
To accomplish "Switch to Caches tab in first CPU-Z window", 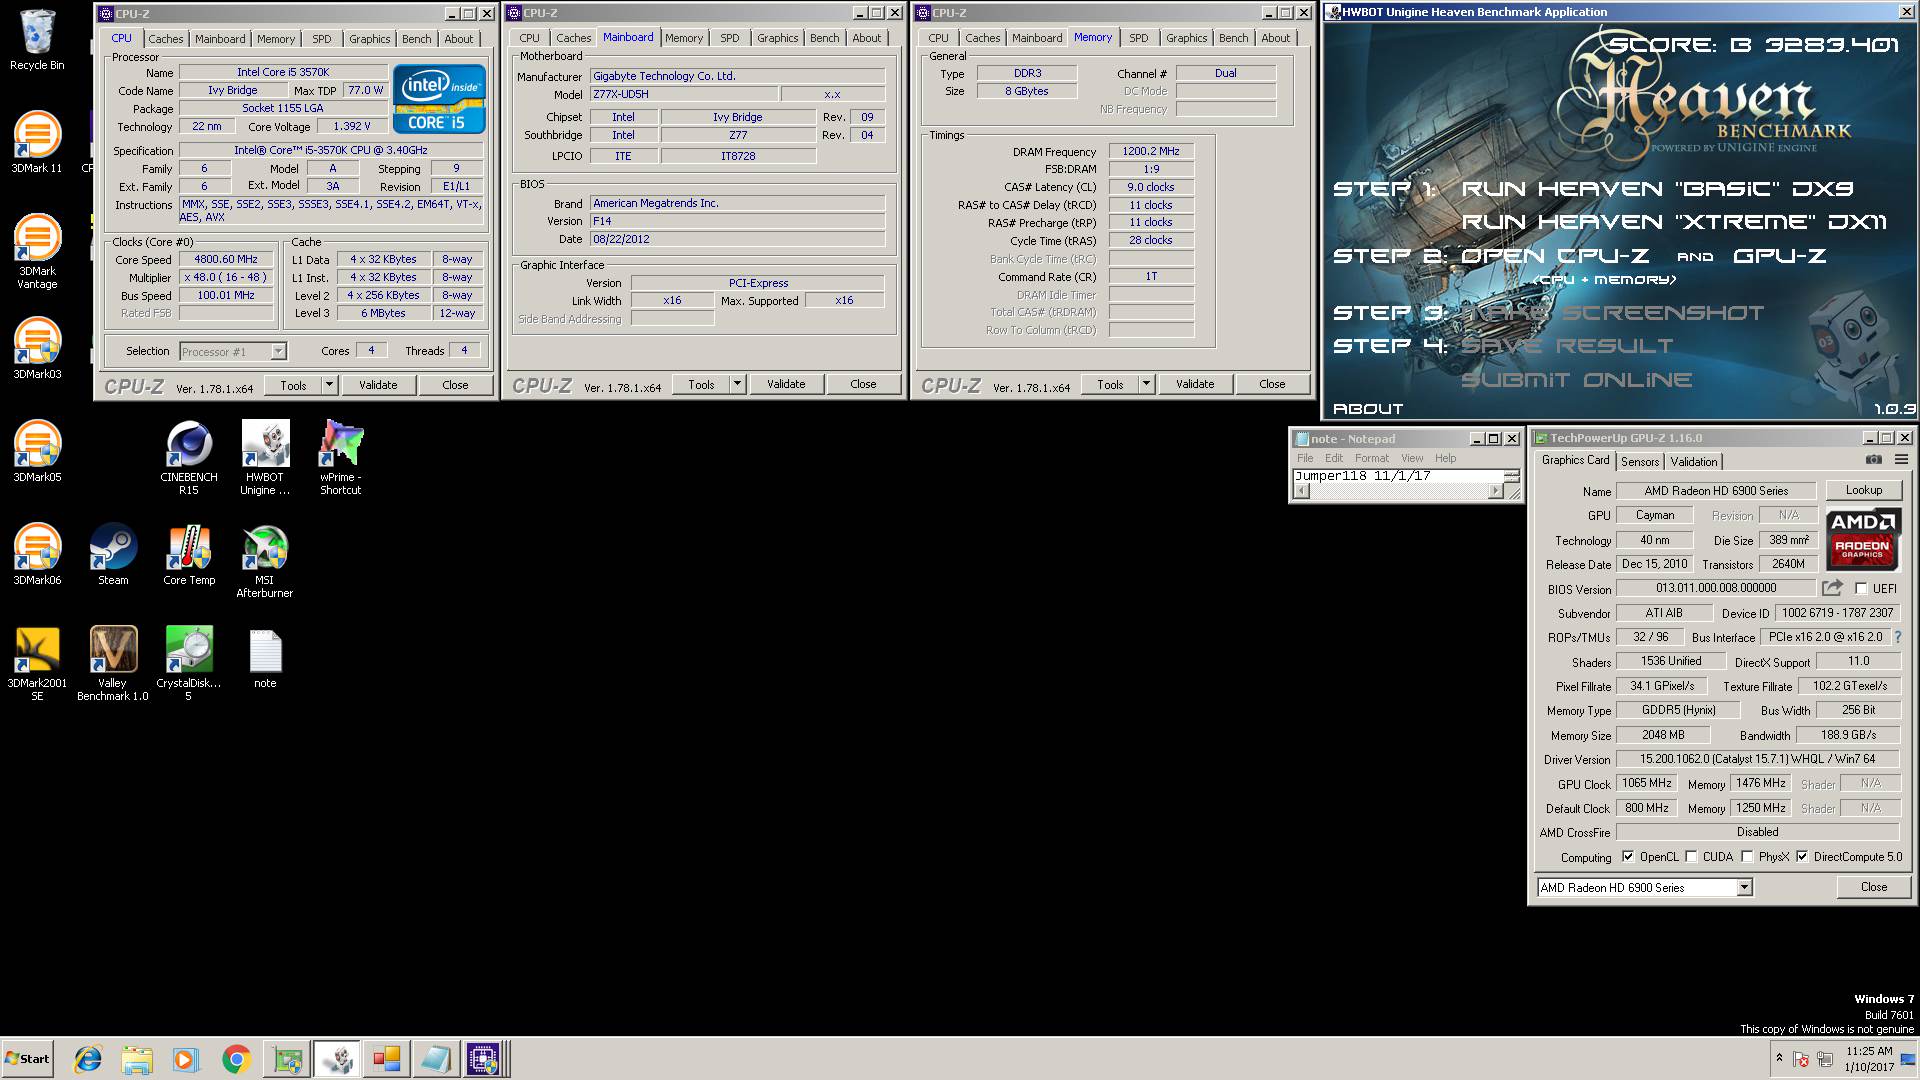I will [x=166, y=38].
